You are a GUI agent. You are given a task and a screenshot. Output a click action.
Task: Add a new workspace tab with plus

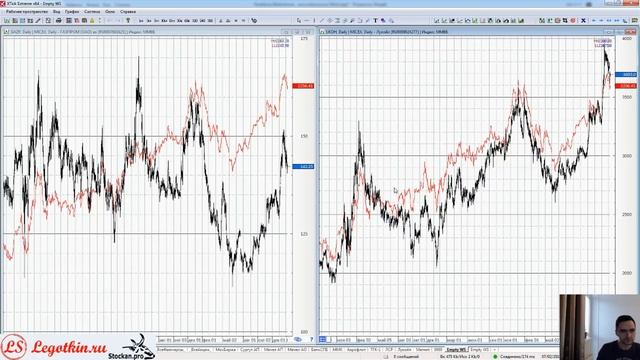(495, 350)
